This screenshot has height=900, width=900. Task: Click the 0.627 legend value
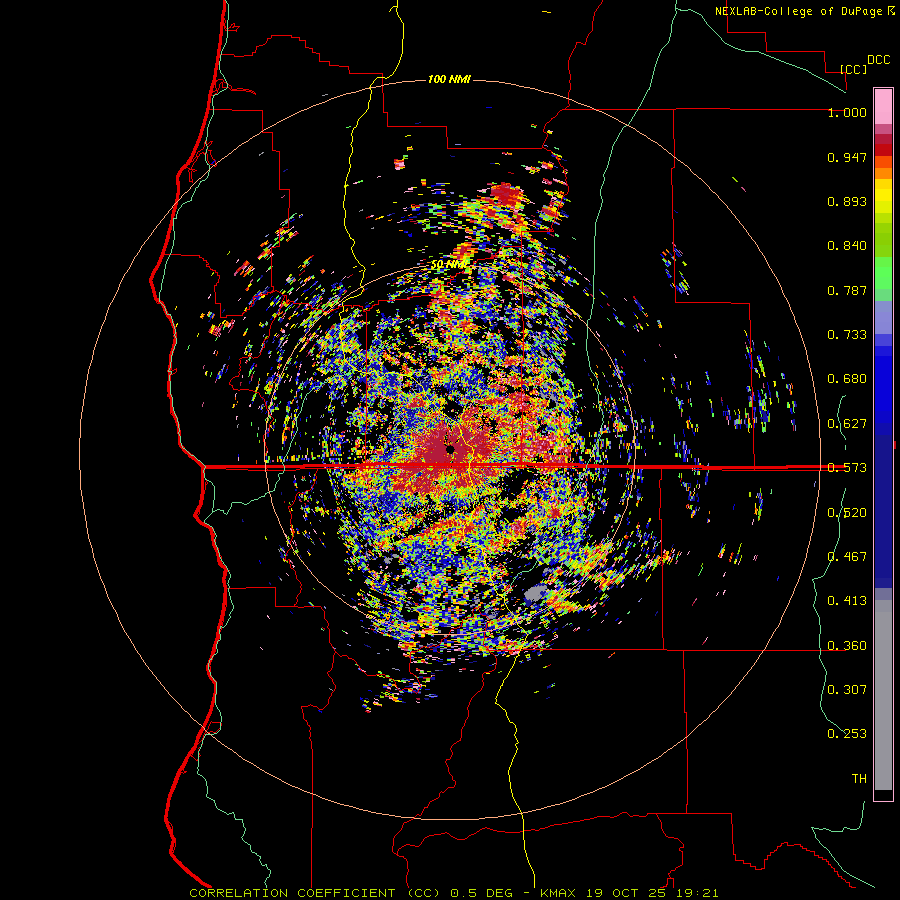(847, 424)
